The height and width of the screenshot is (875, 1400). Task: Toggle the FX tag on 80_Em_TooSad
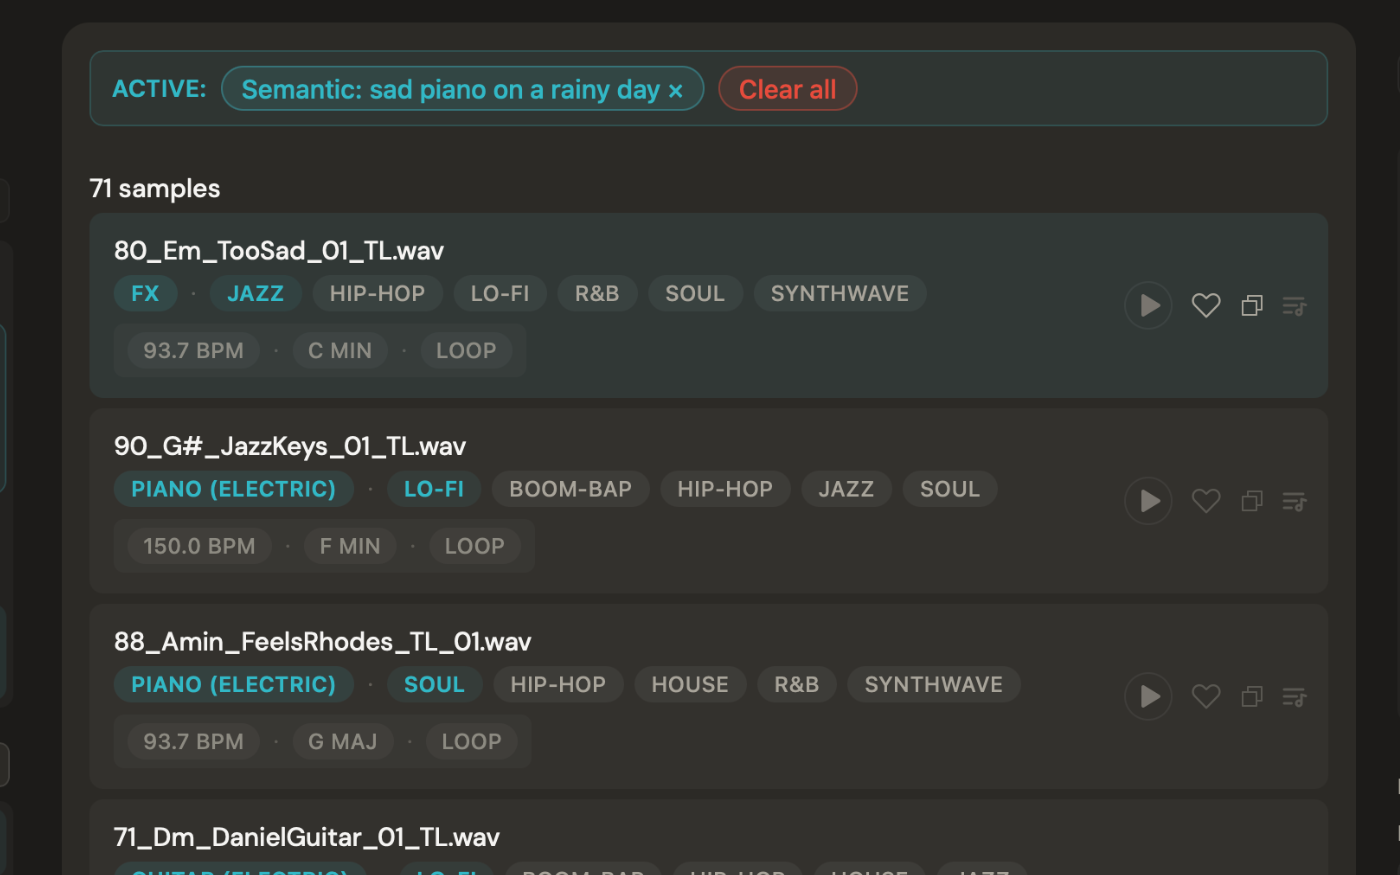[x=145, y=293]
